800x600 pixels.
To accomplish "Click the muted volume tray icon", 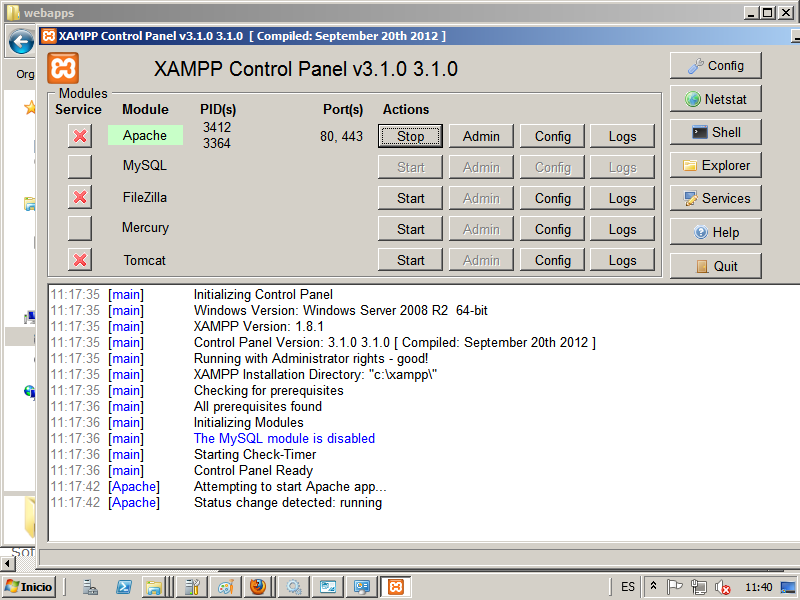I will point(722,588).
